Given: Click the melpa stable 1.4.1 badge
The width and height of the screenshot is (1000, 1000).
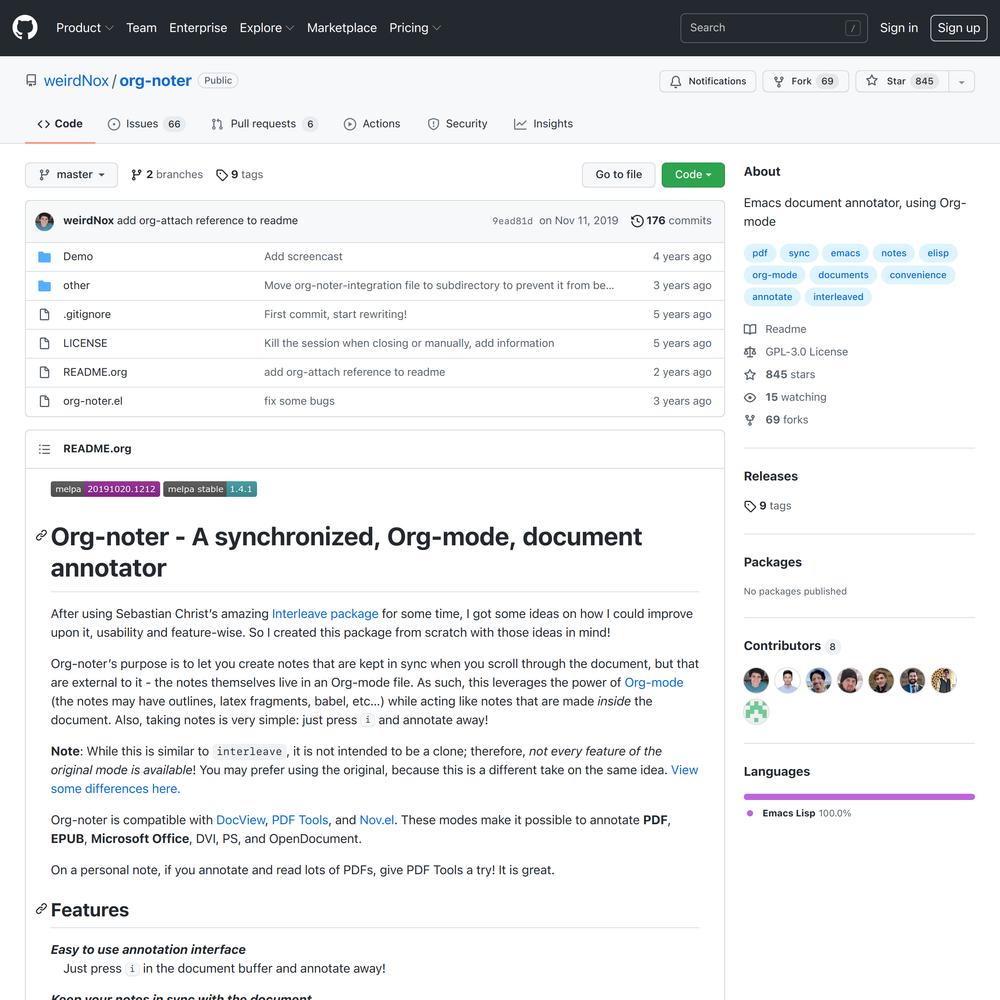Looking at the screenshot, I should coord(210,489).
